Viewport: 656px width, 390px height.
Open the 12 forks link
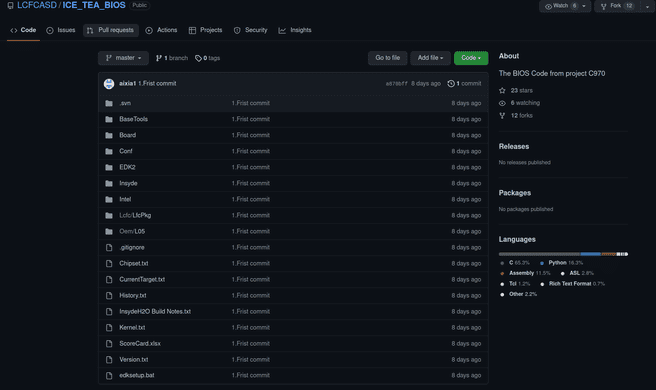[x=516, y=115]
